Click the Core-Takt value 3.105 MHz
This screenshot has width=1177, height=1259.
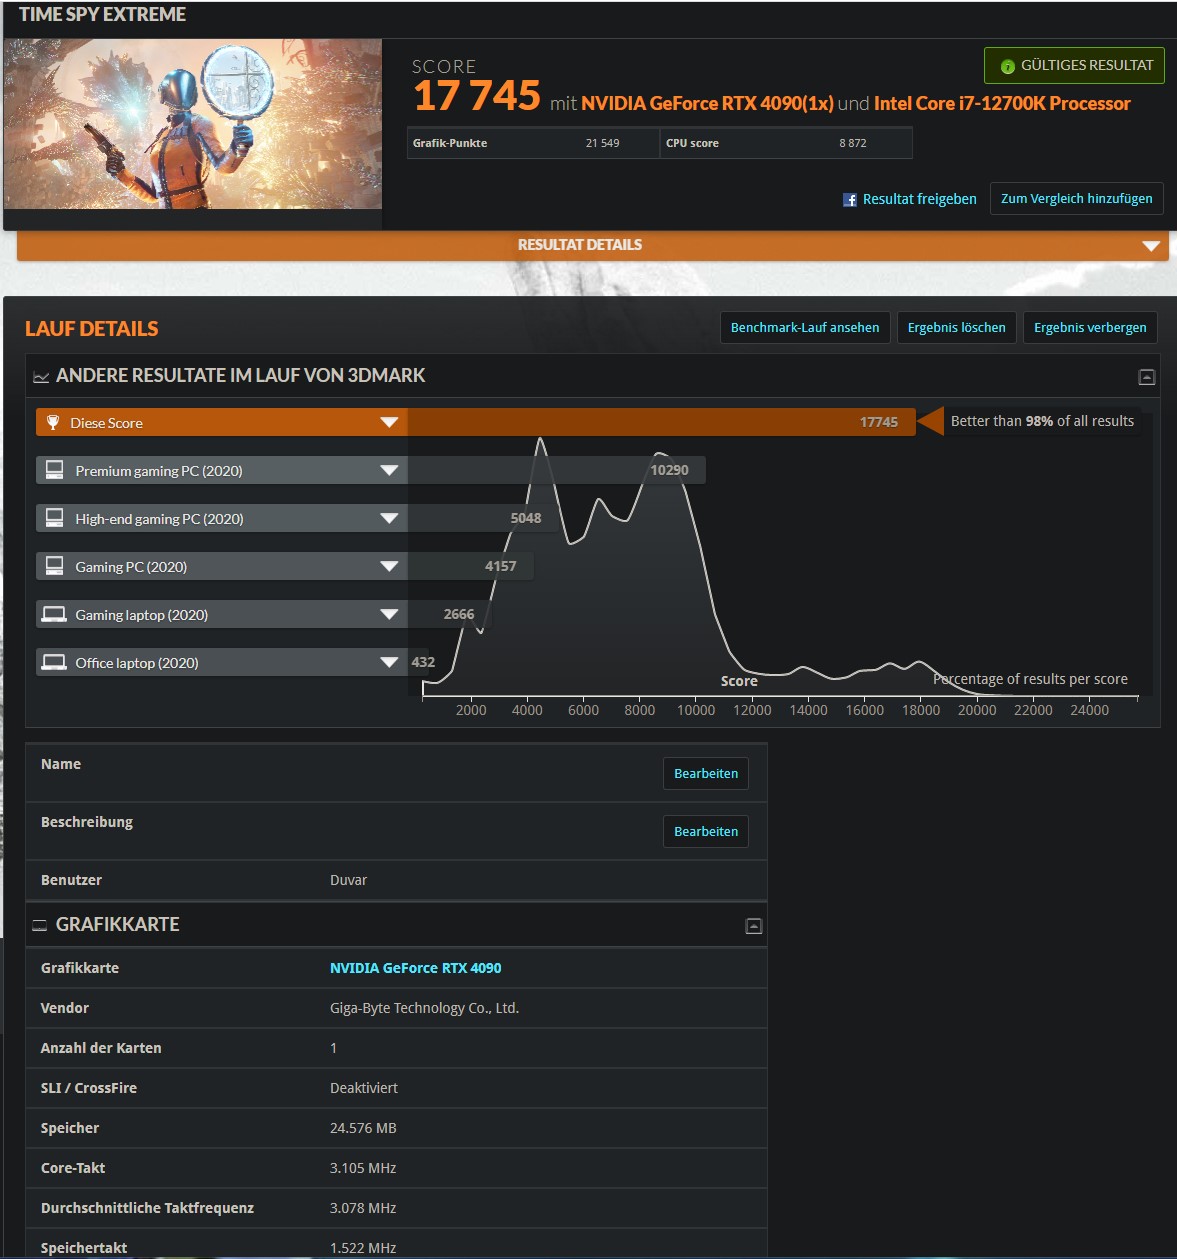pyautogui.click(x=363, y=1168)
